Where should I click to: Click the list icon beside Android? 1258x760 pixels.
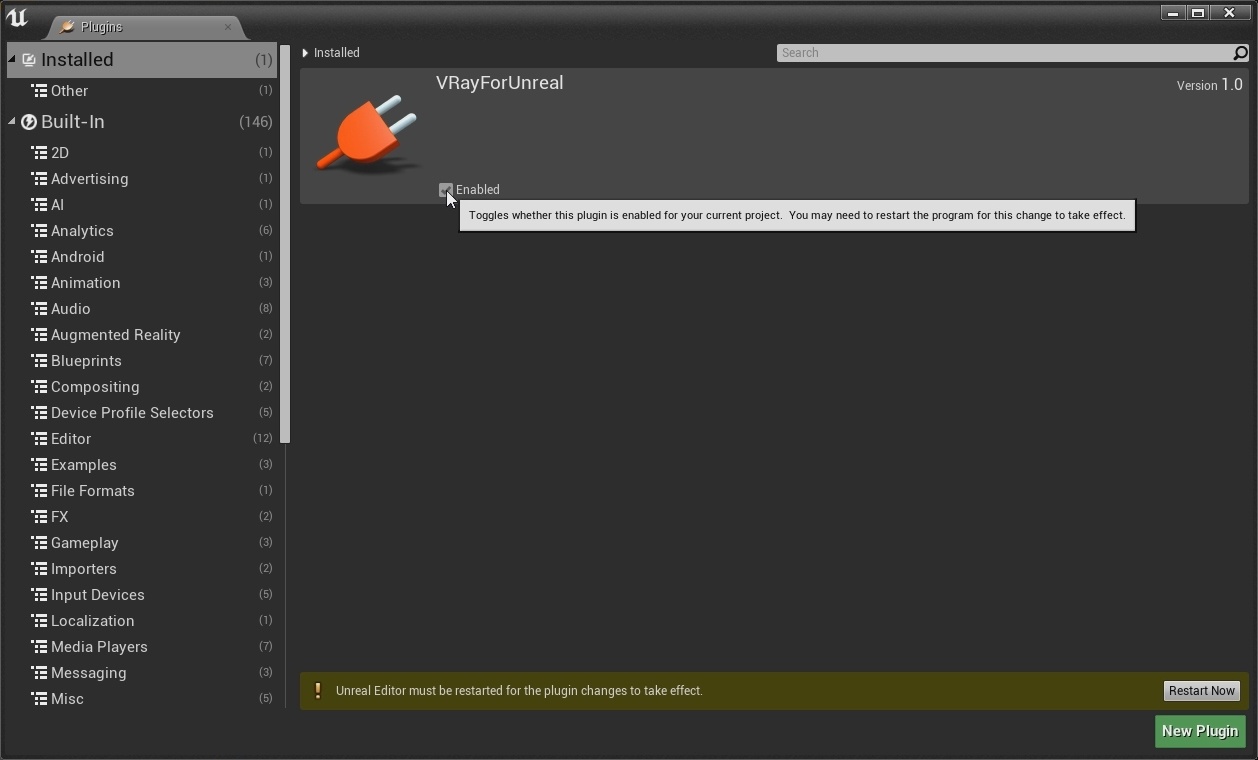pyautogui.click(x=39, y=257)
